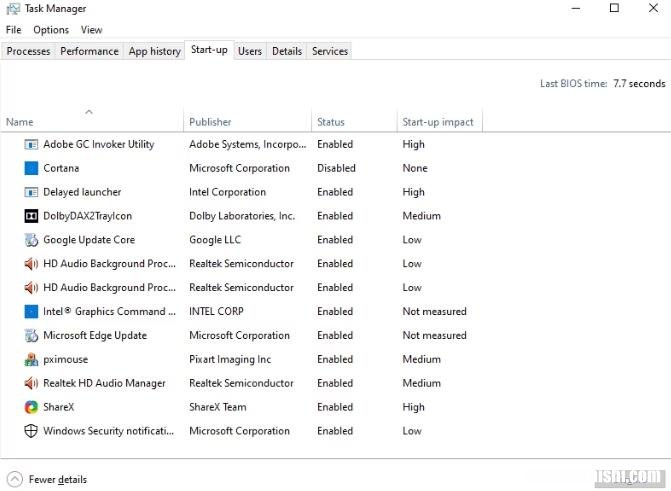
Task: Click the Pixart Imaging Inc publisher cell
Action: (x=230, y=360)
